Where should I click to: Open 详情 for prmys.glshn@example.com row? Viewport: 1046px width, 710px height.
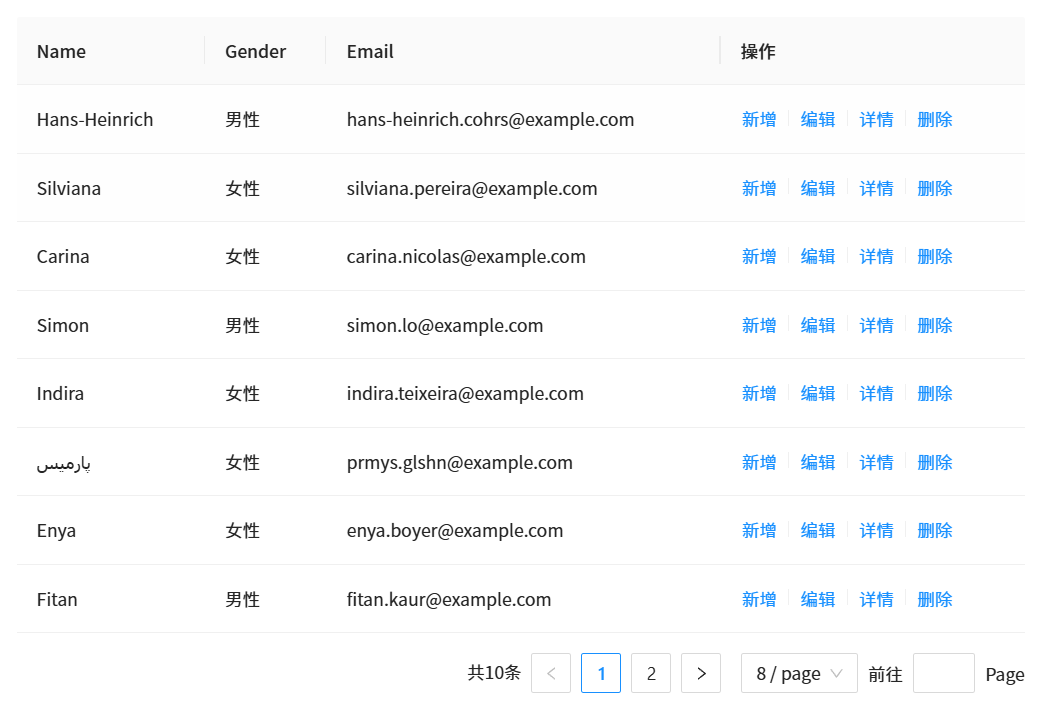pyautogui.click(x=876, y=462)
